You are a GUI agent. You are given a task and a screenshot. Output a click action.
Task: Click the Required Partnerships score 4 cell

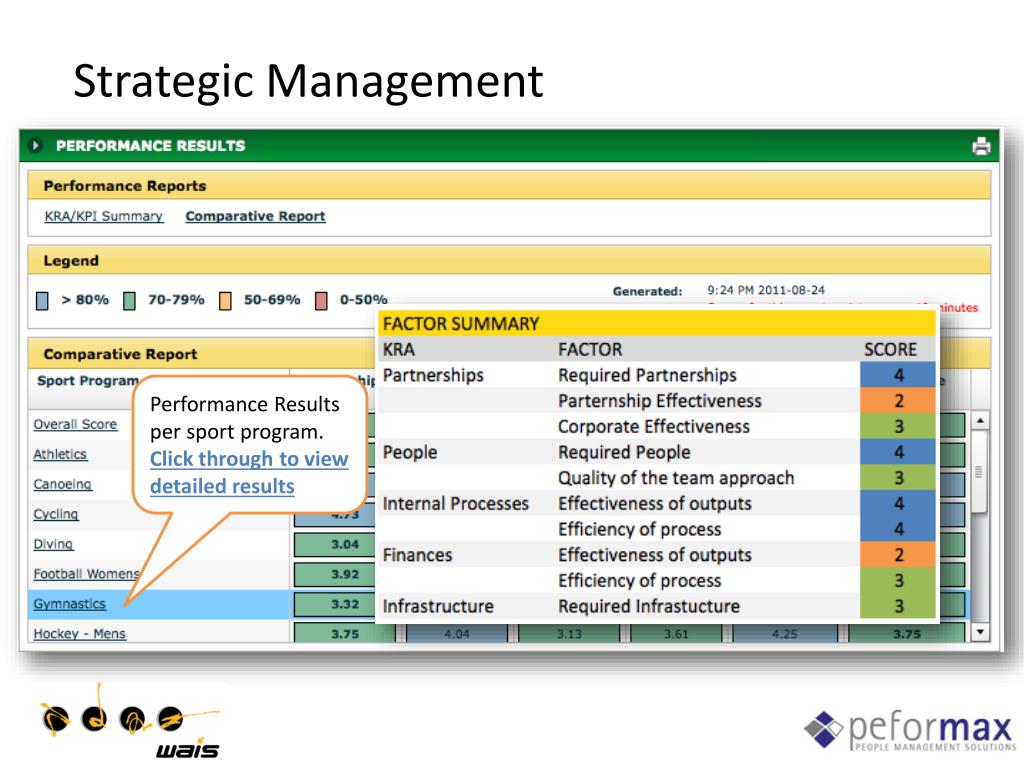pos(898,376)
